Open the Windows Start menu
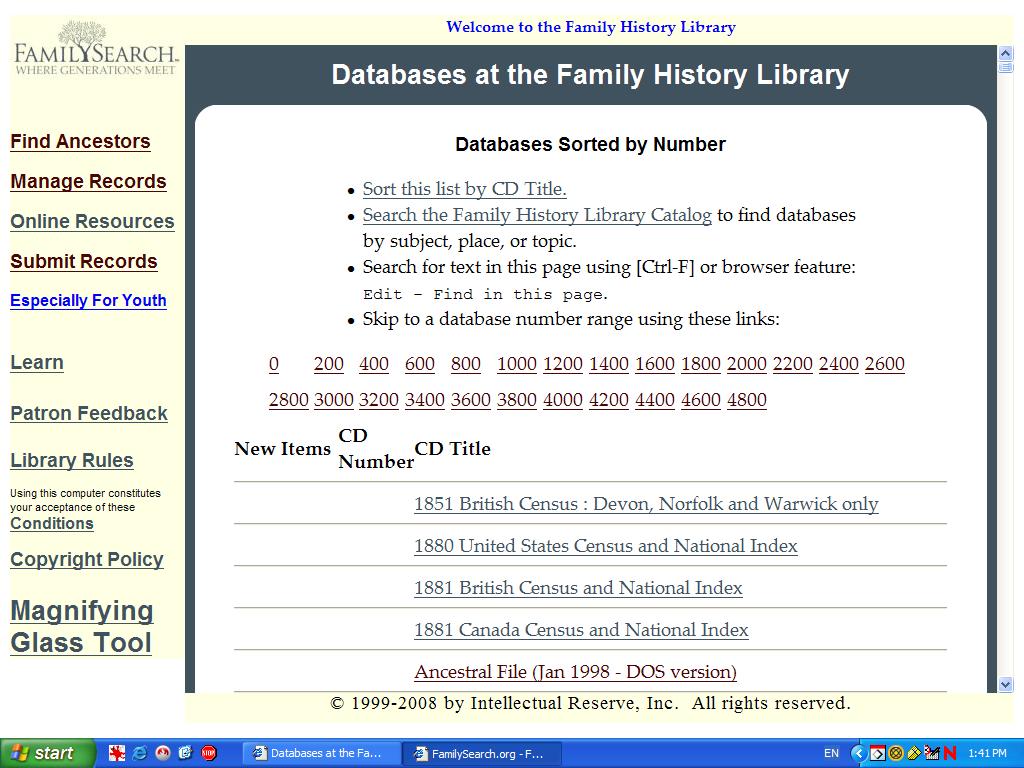This screenshot has height=768, width=1024. [47, 753]
